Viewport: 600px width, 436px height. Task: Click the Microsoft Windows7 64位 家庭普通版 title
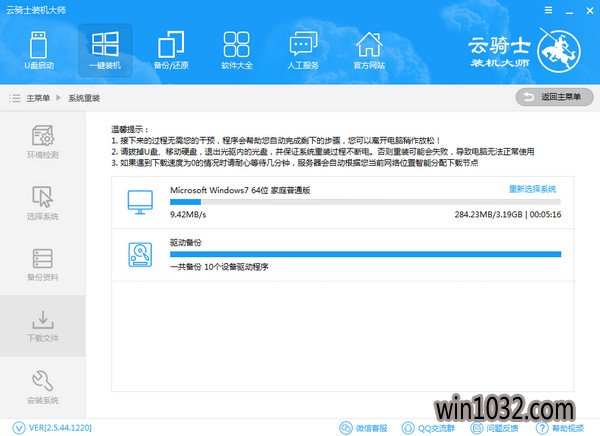[x=240, y=190]
